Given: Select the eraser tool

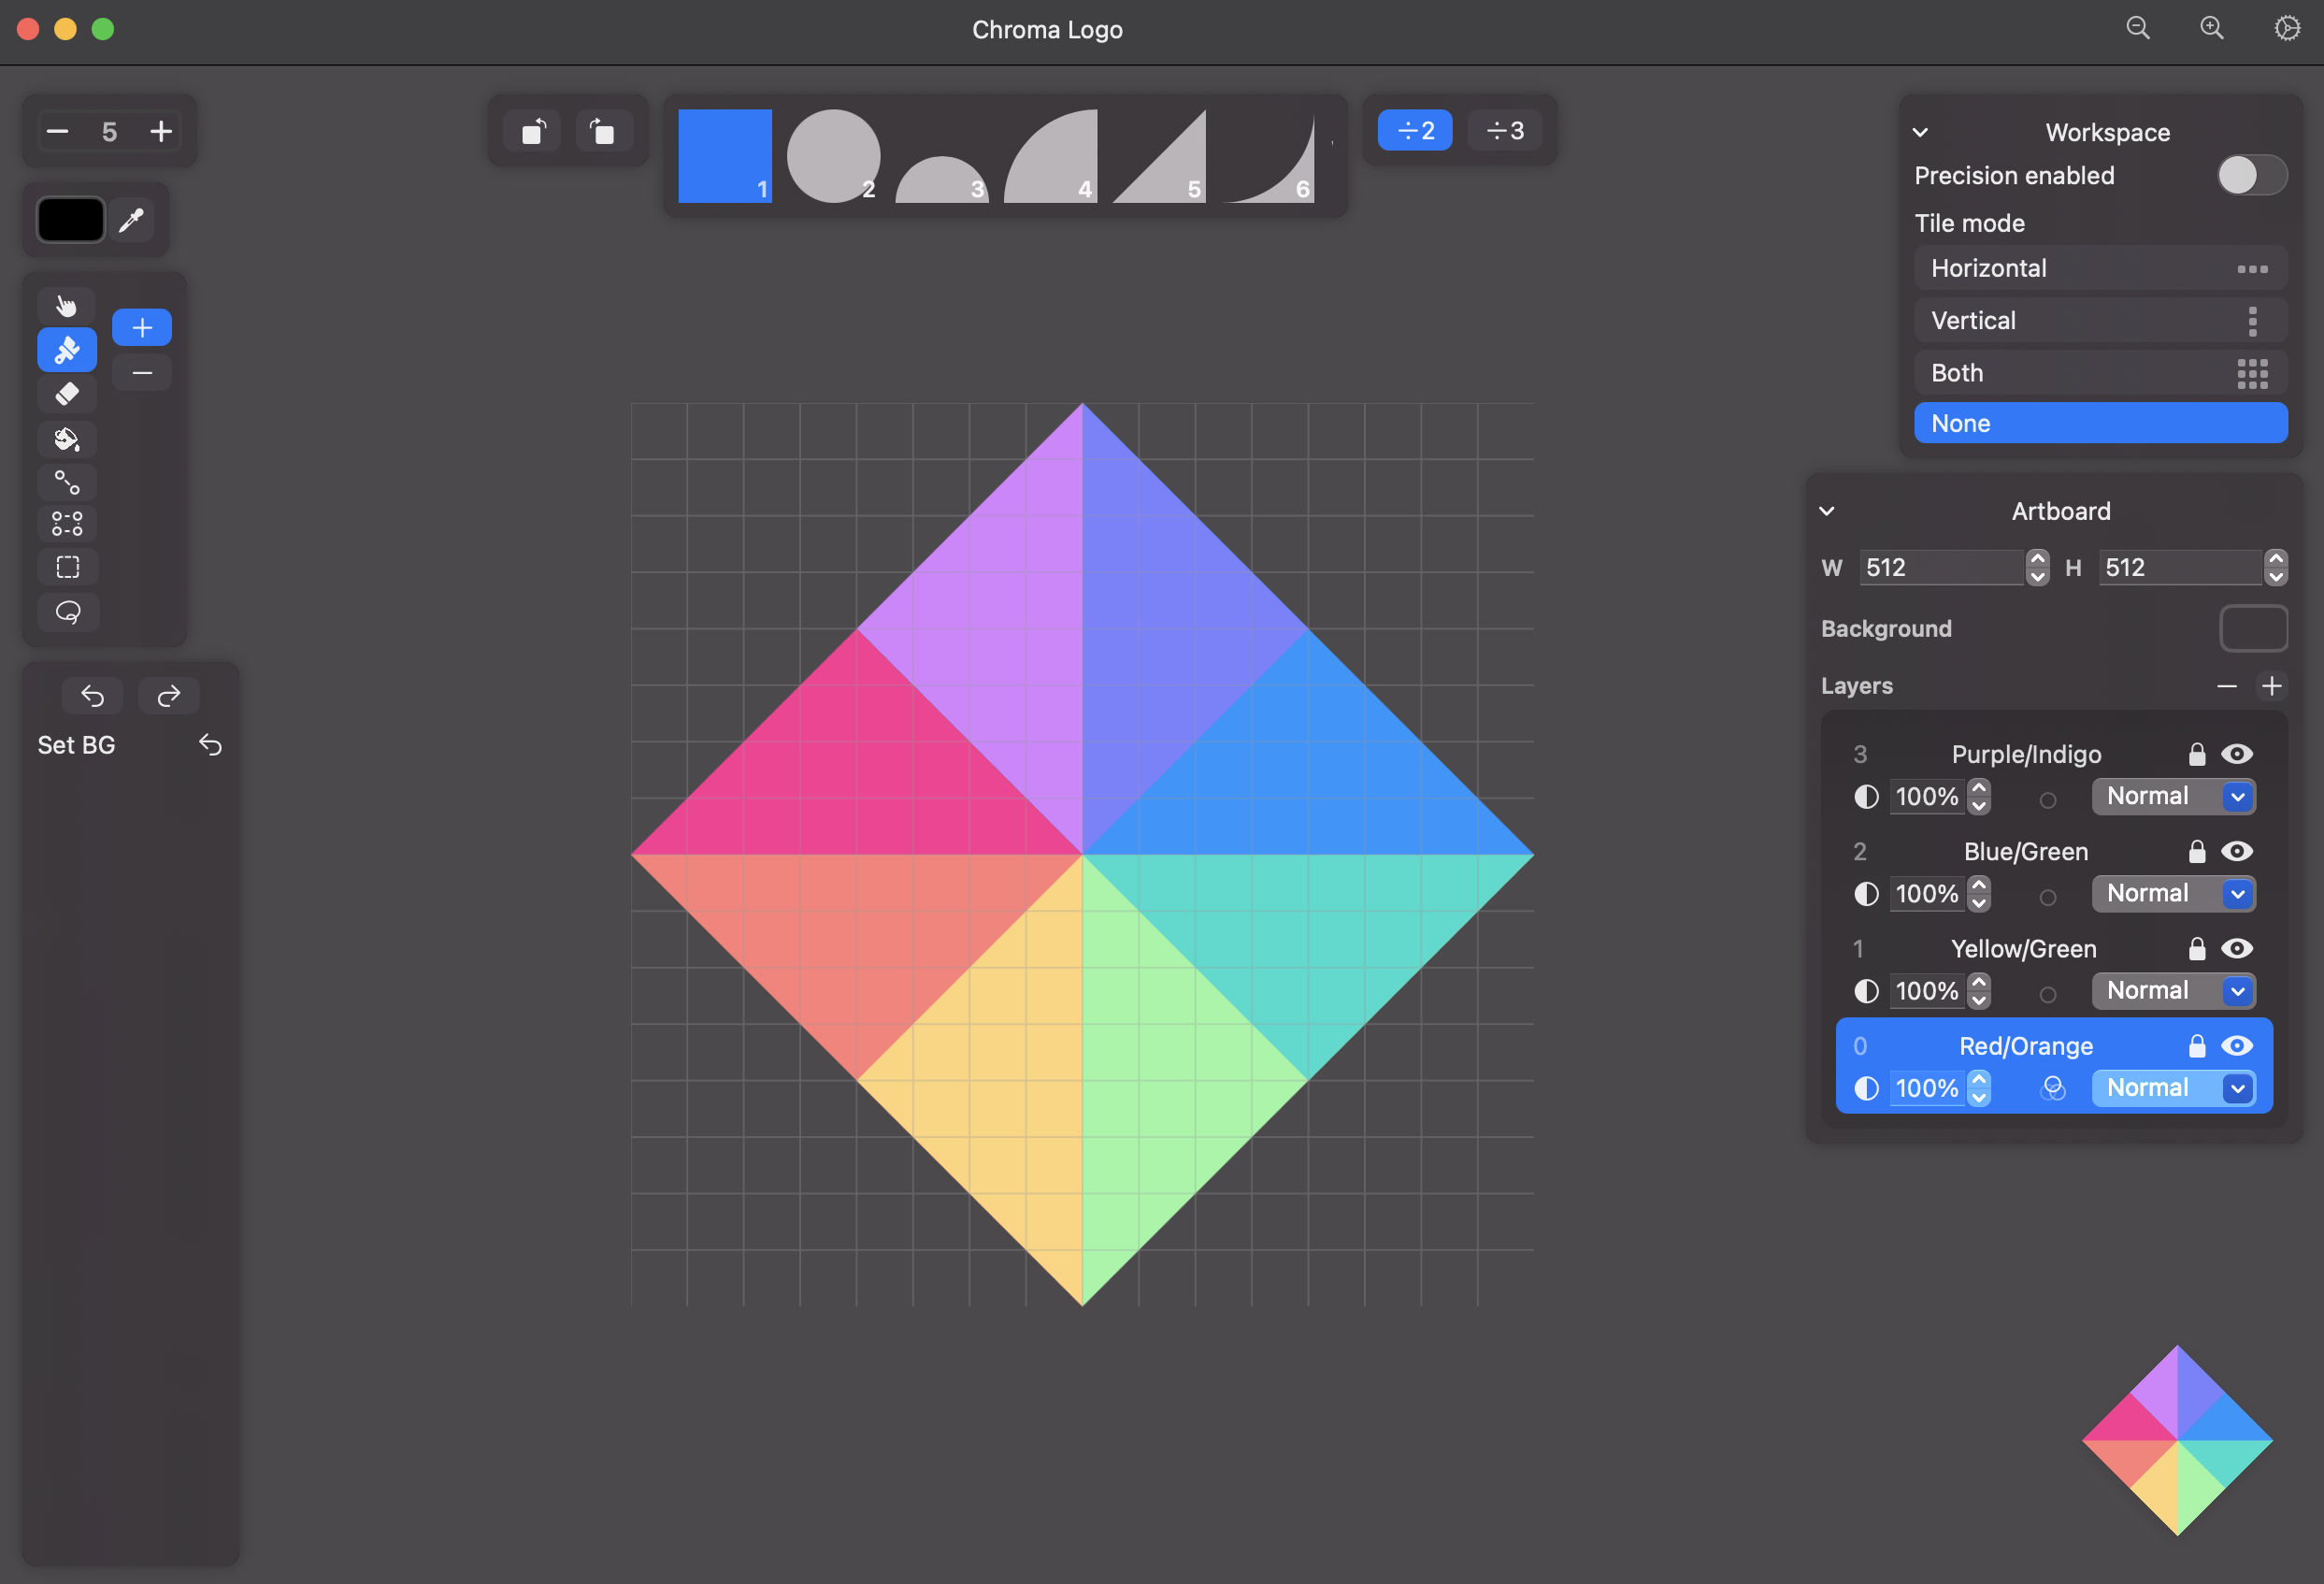Looking at the screenshot, I should pos(67,394).
